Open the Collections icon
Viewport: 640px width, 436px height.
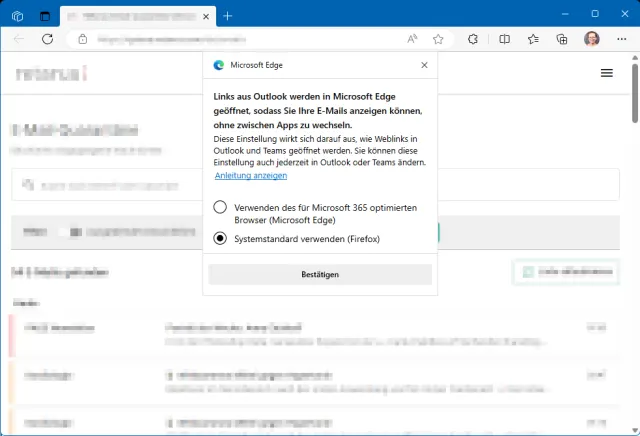point(562,39)
